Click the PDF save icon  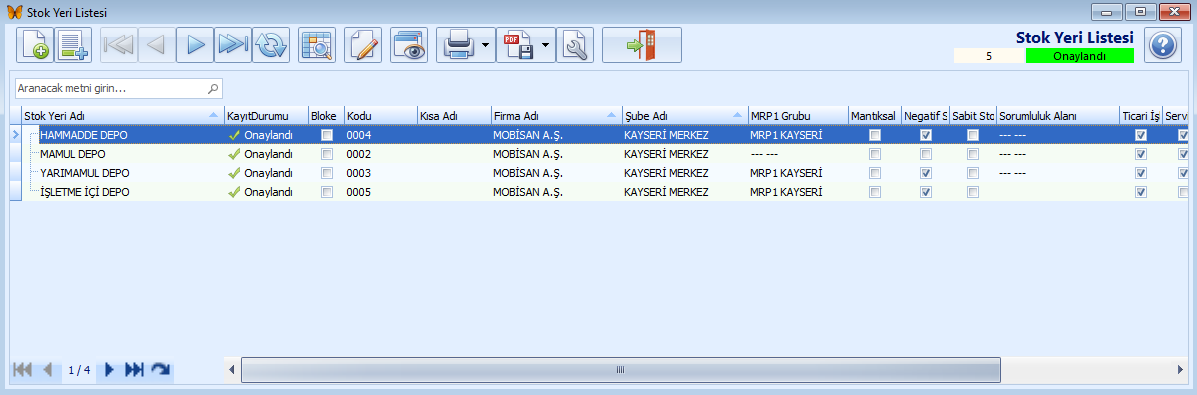click(519, 45)
